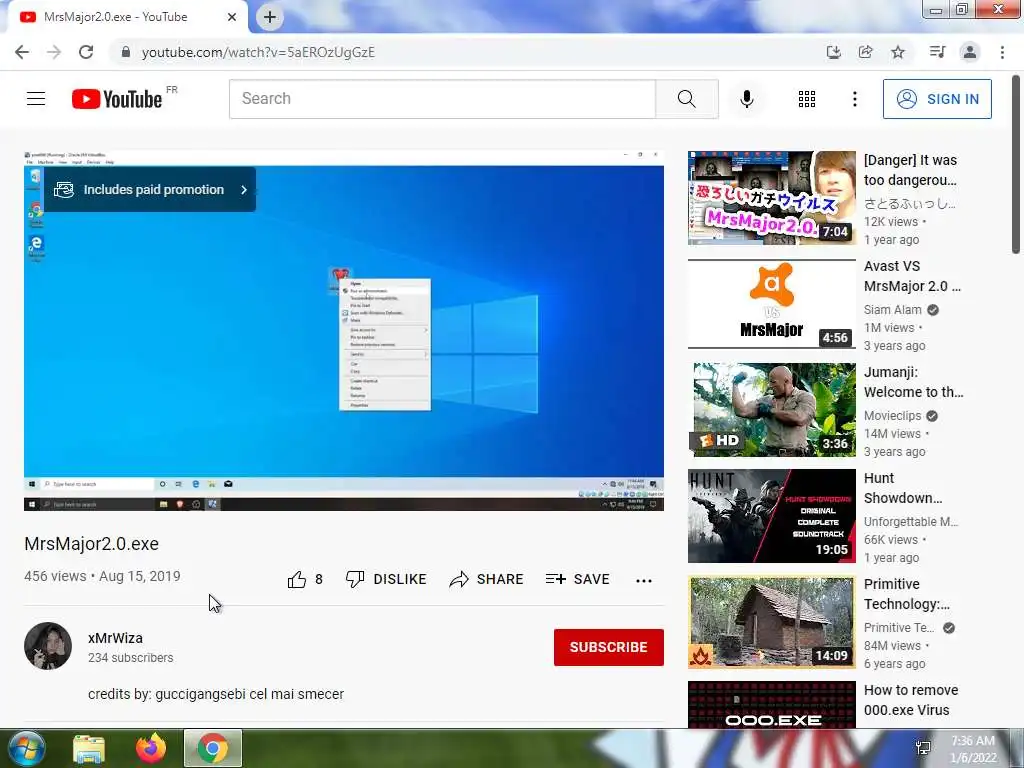1024x768 pixels.
Task: Click the 456 views • Aug 15, 2019 text
Action: point(102,576)
